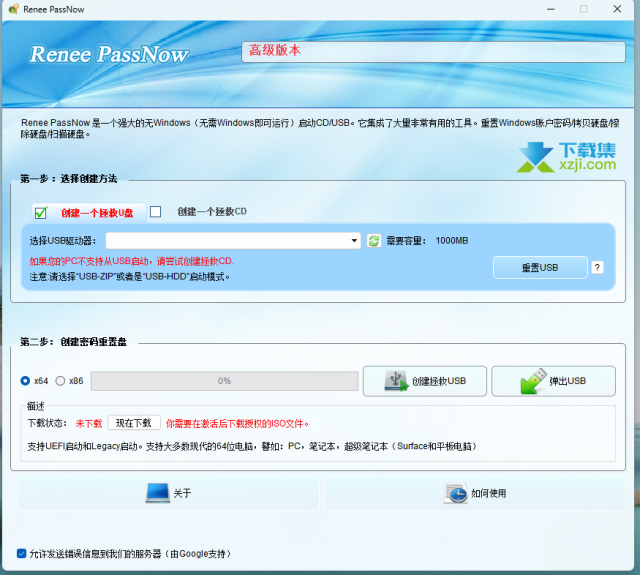
Task: Close the Renee PassNow window
Action: pyautogui.click(x=617, y=9)
